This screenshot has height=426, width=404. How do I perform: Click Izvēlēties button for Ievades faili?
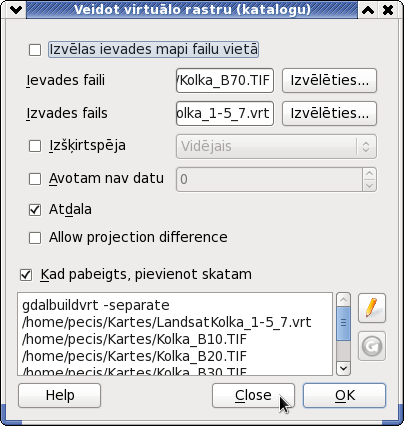pos(329,80)
